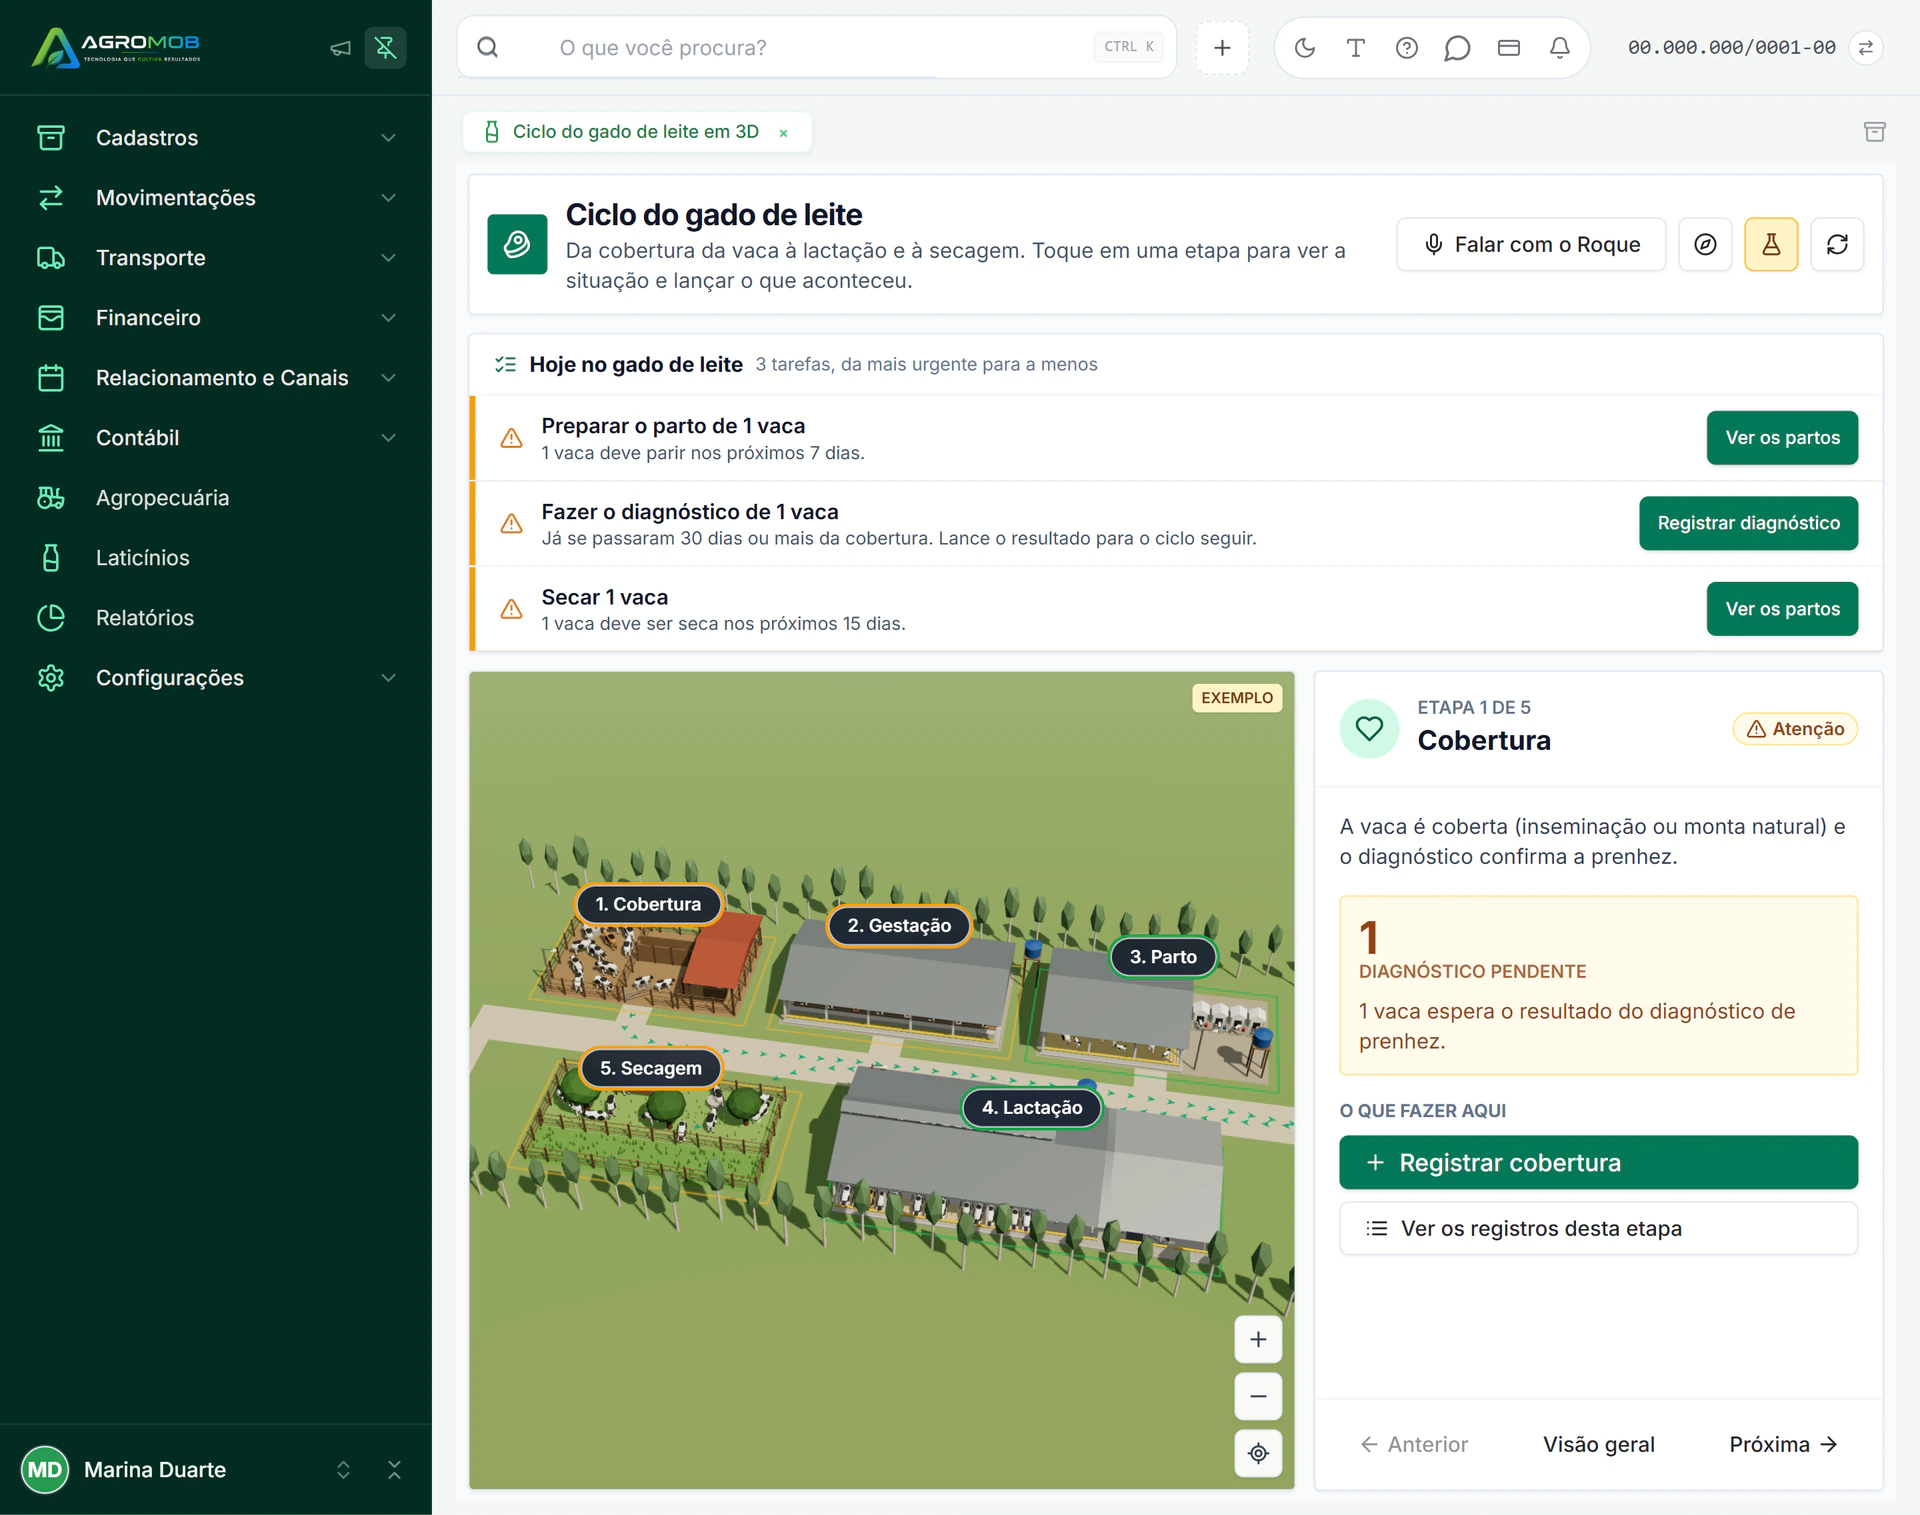Expand Relacionamento e Canais menu
The height and width of the screenshot is (1515, 1920).
(x=216, y=378)
